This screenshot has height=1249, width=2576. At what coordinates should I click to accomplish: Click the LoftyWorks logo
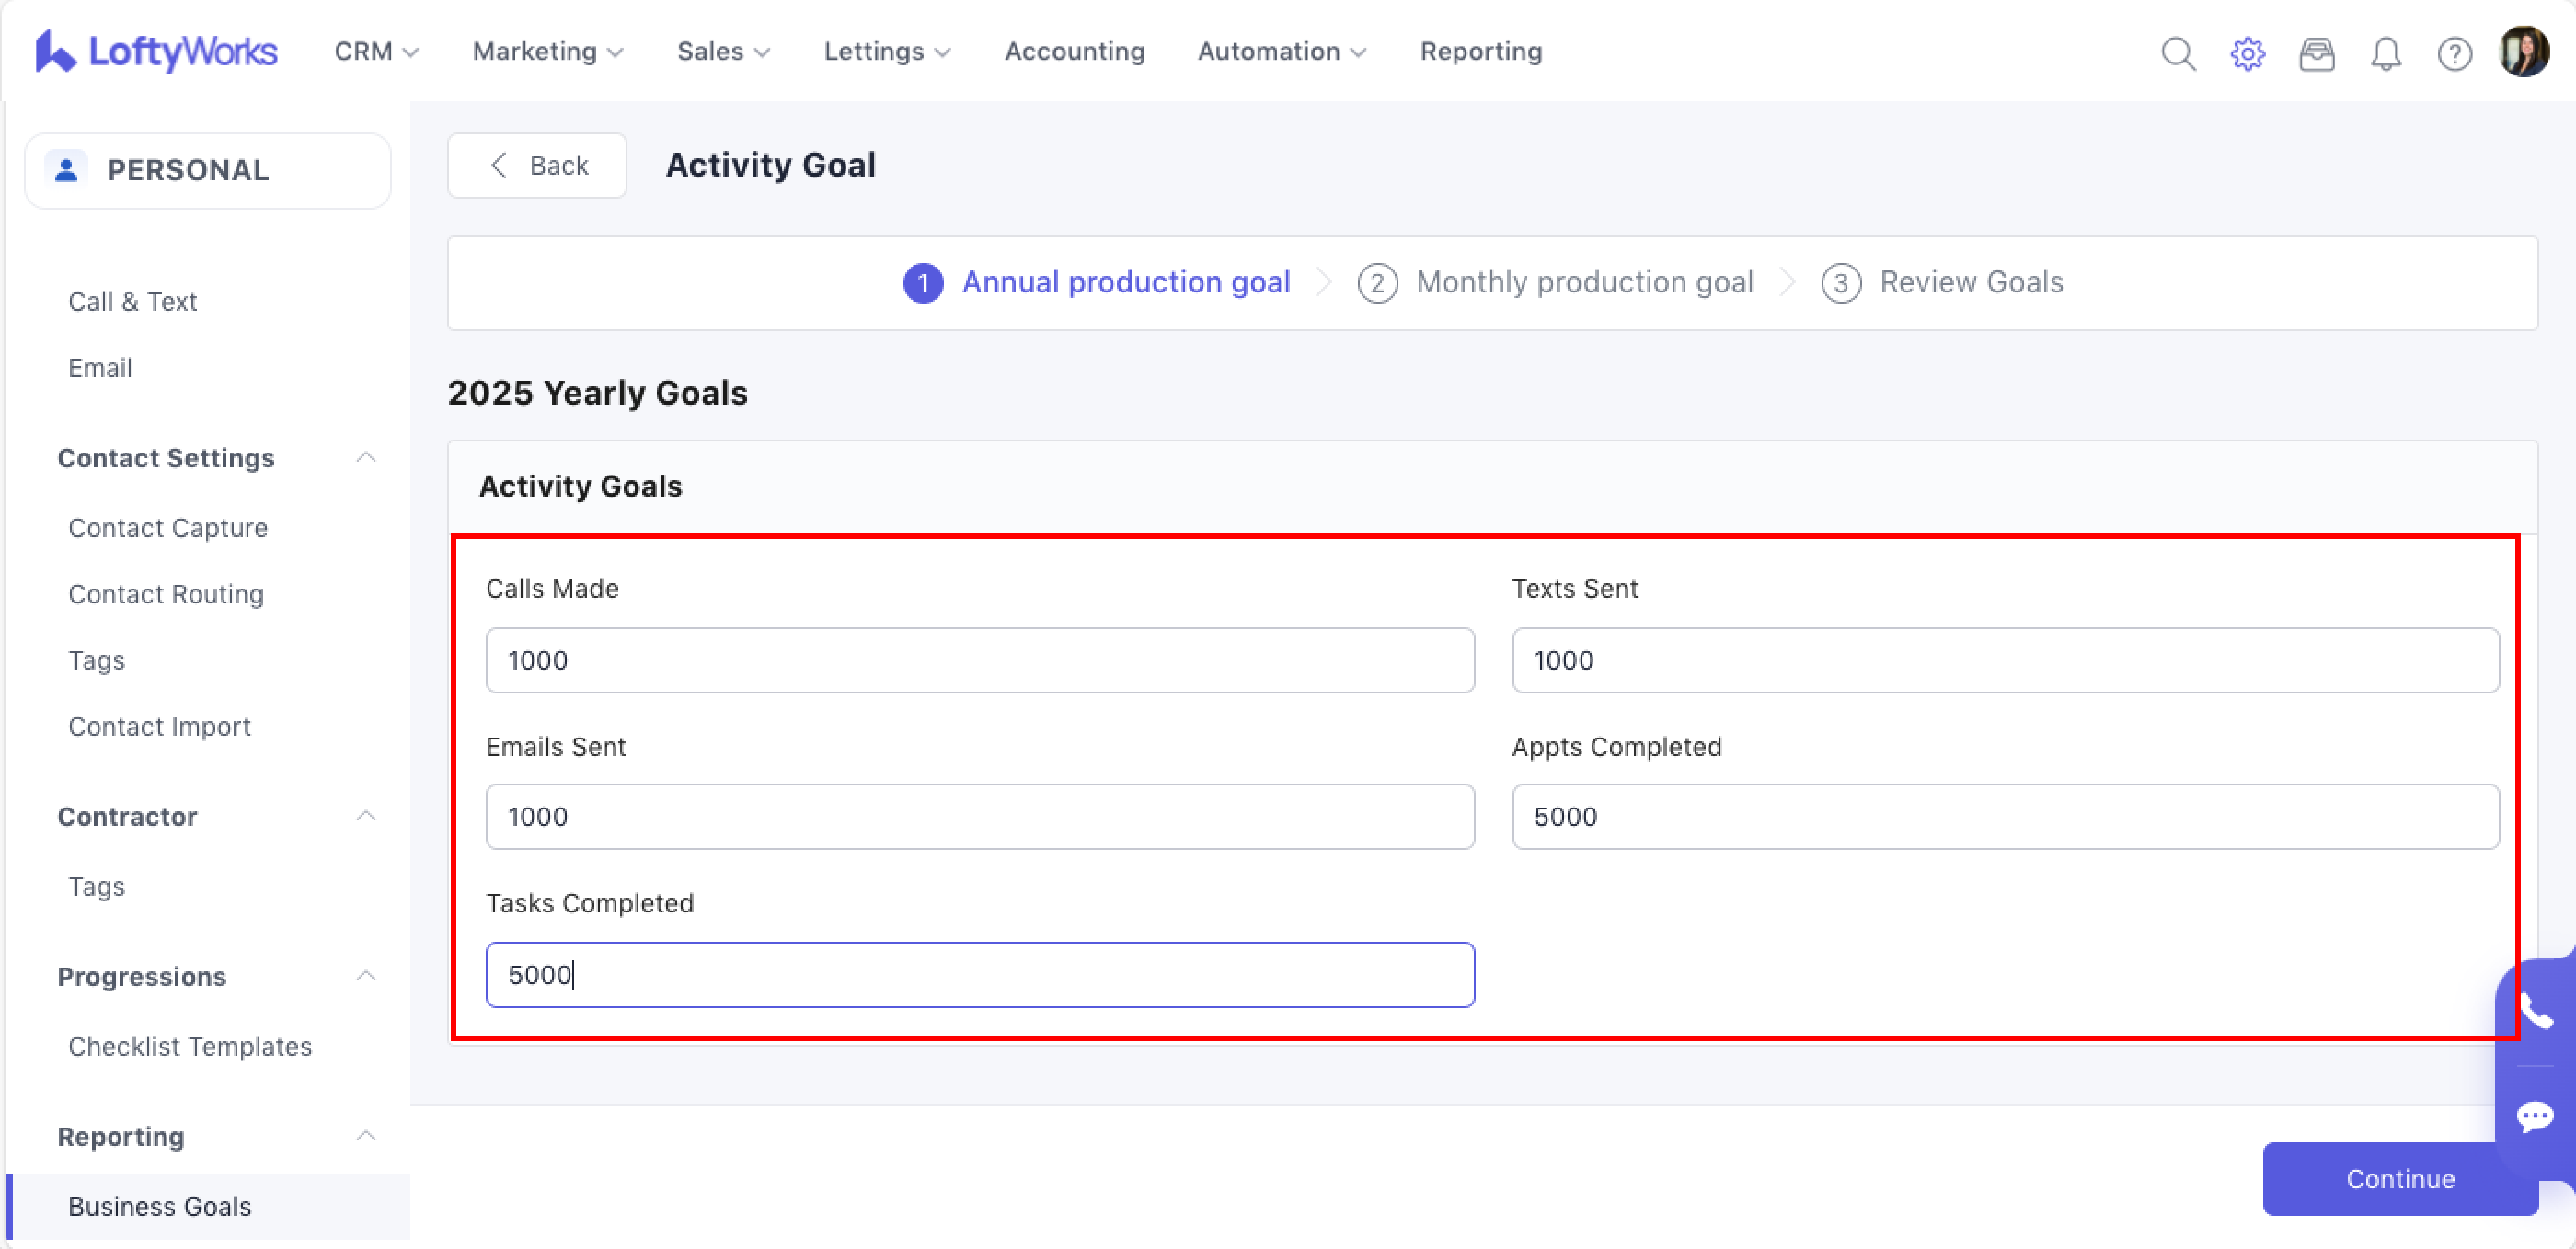click(x=157, y=51)
